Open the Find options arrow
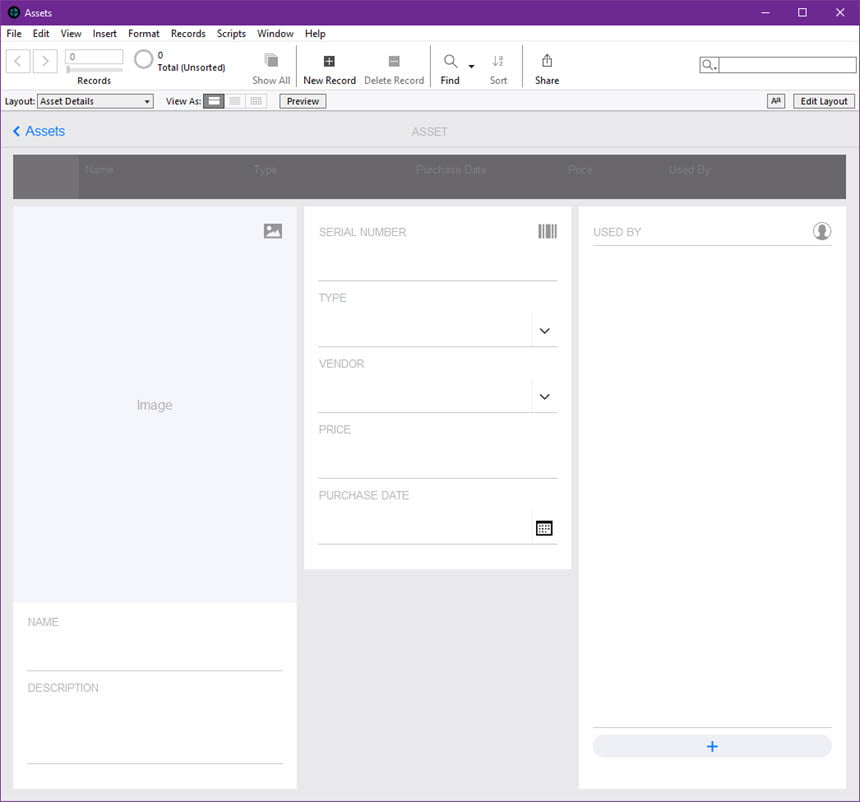The image size is (860, 802). [x=471, y=66]
